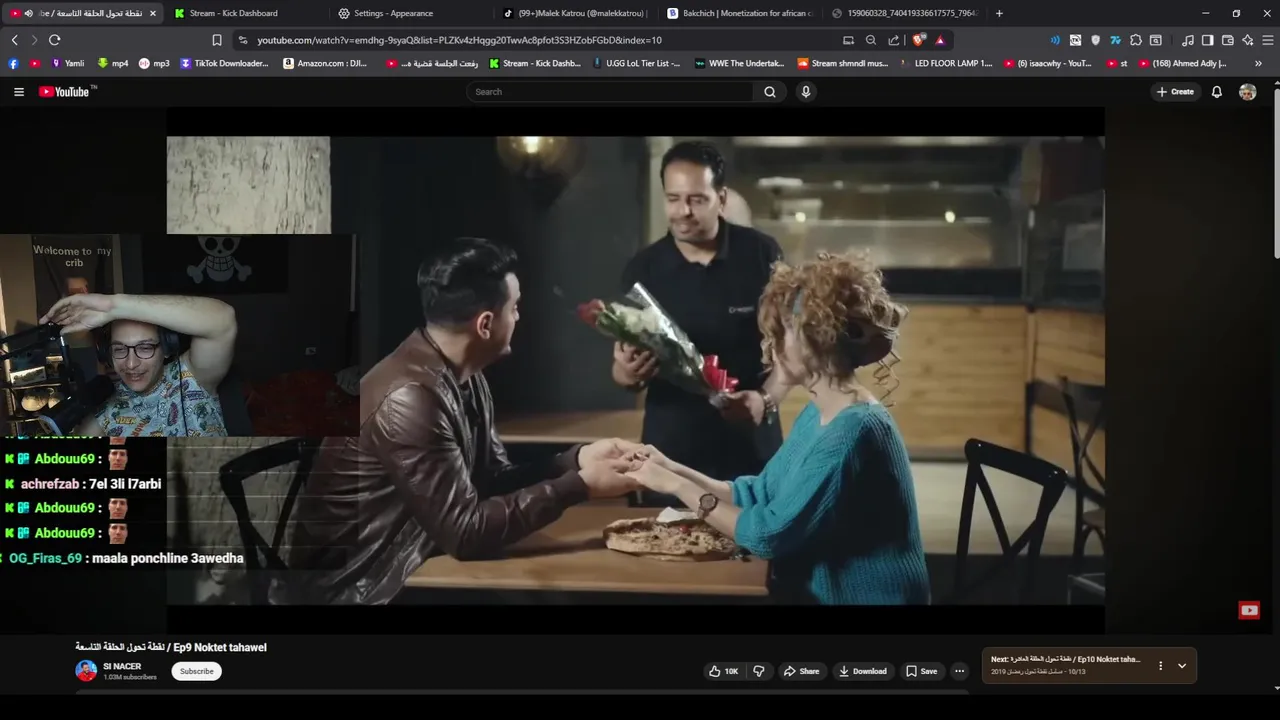Show more bookmarks with the chevron
1280x720 pixels.
[1258, 63]
